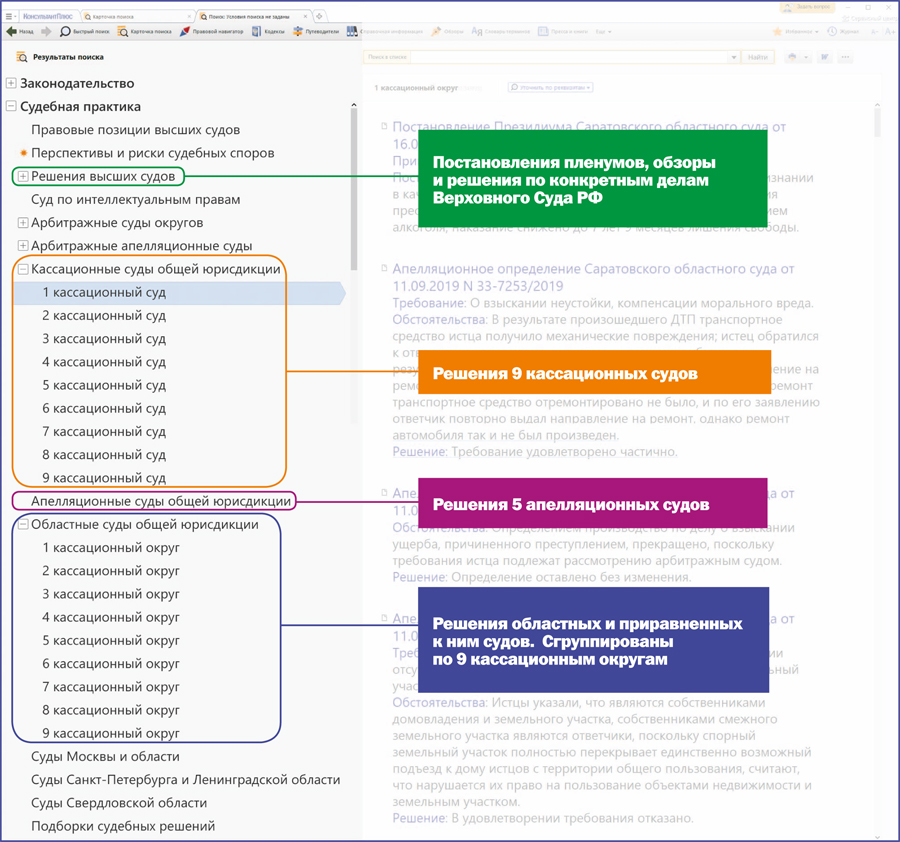Click the forward arrow icon in toolbar
Viewport: 900px width, 842px height.
tap(46, 32)
